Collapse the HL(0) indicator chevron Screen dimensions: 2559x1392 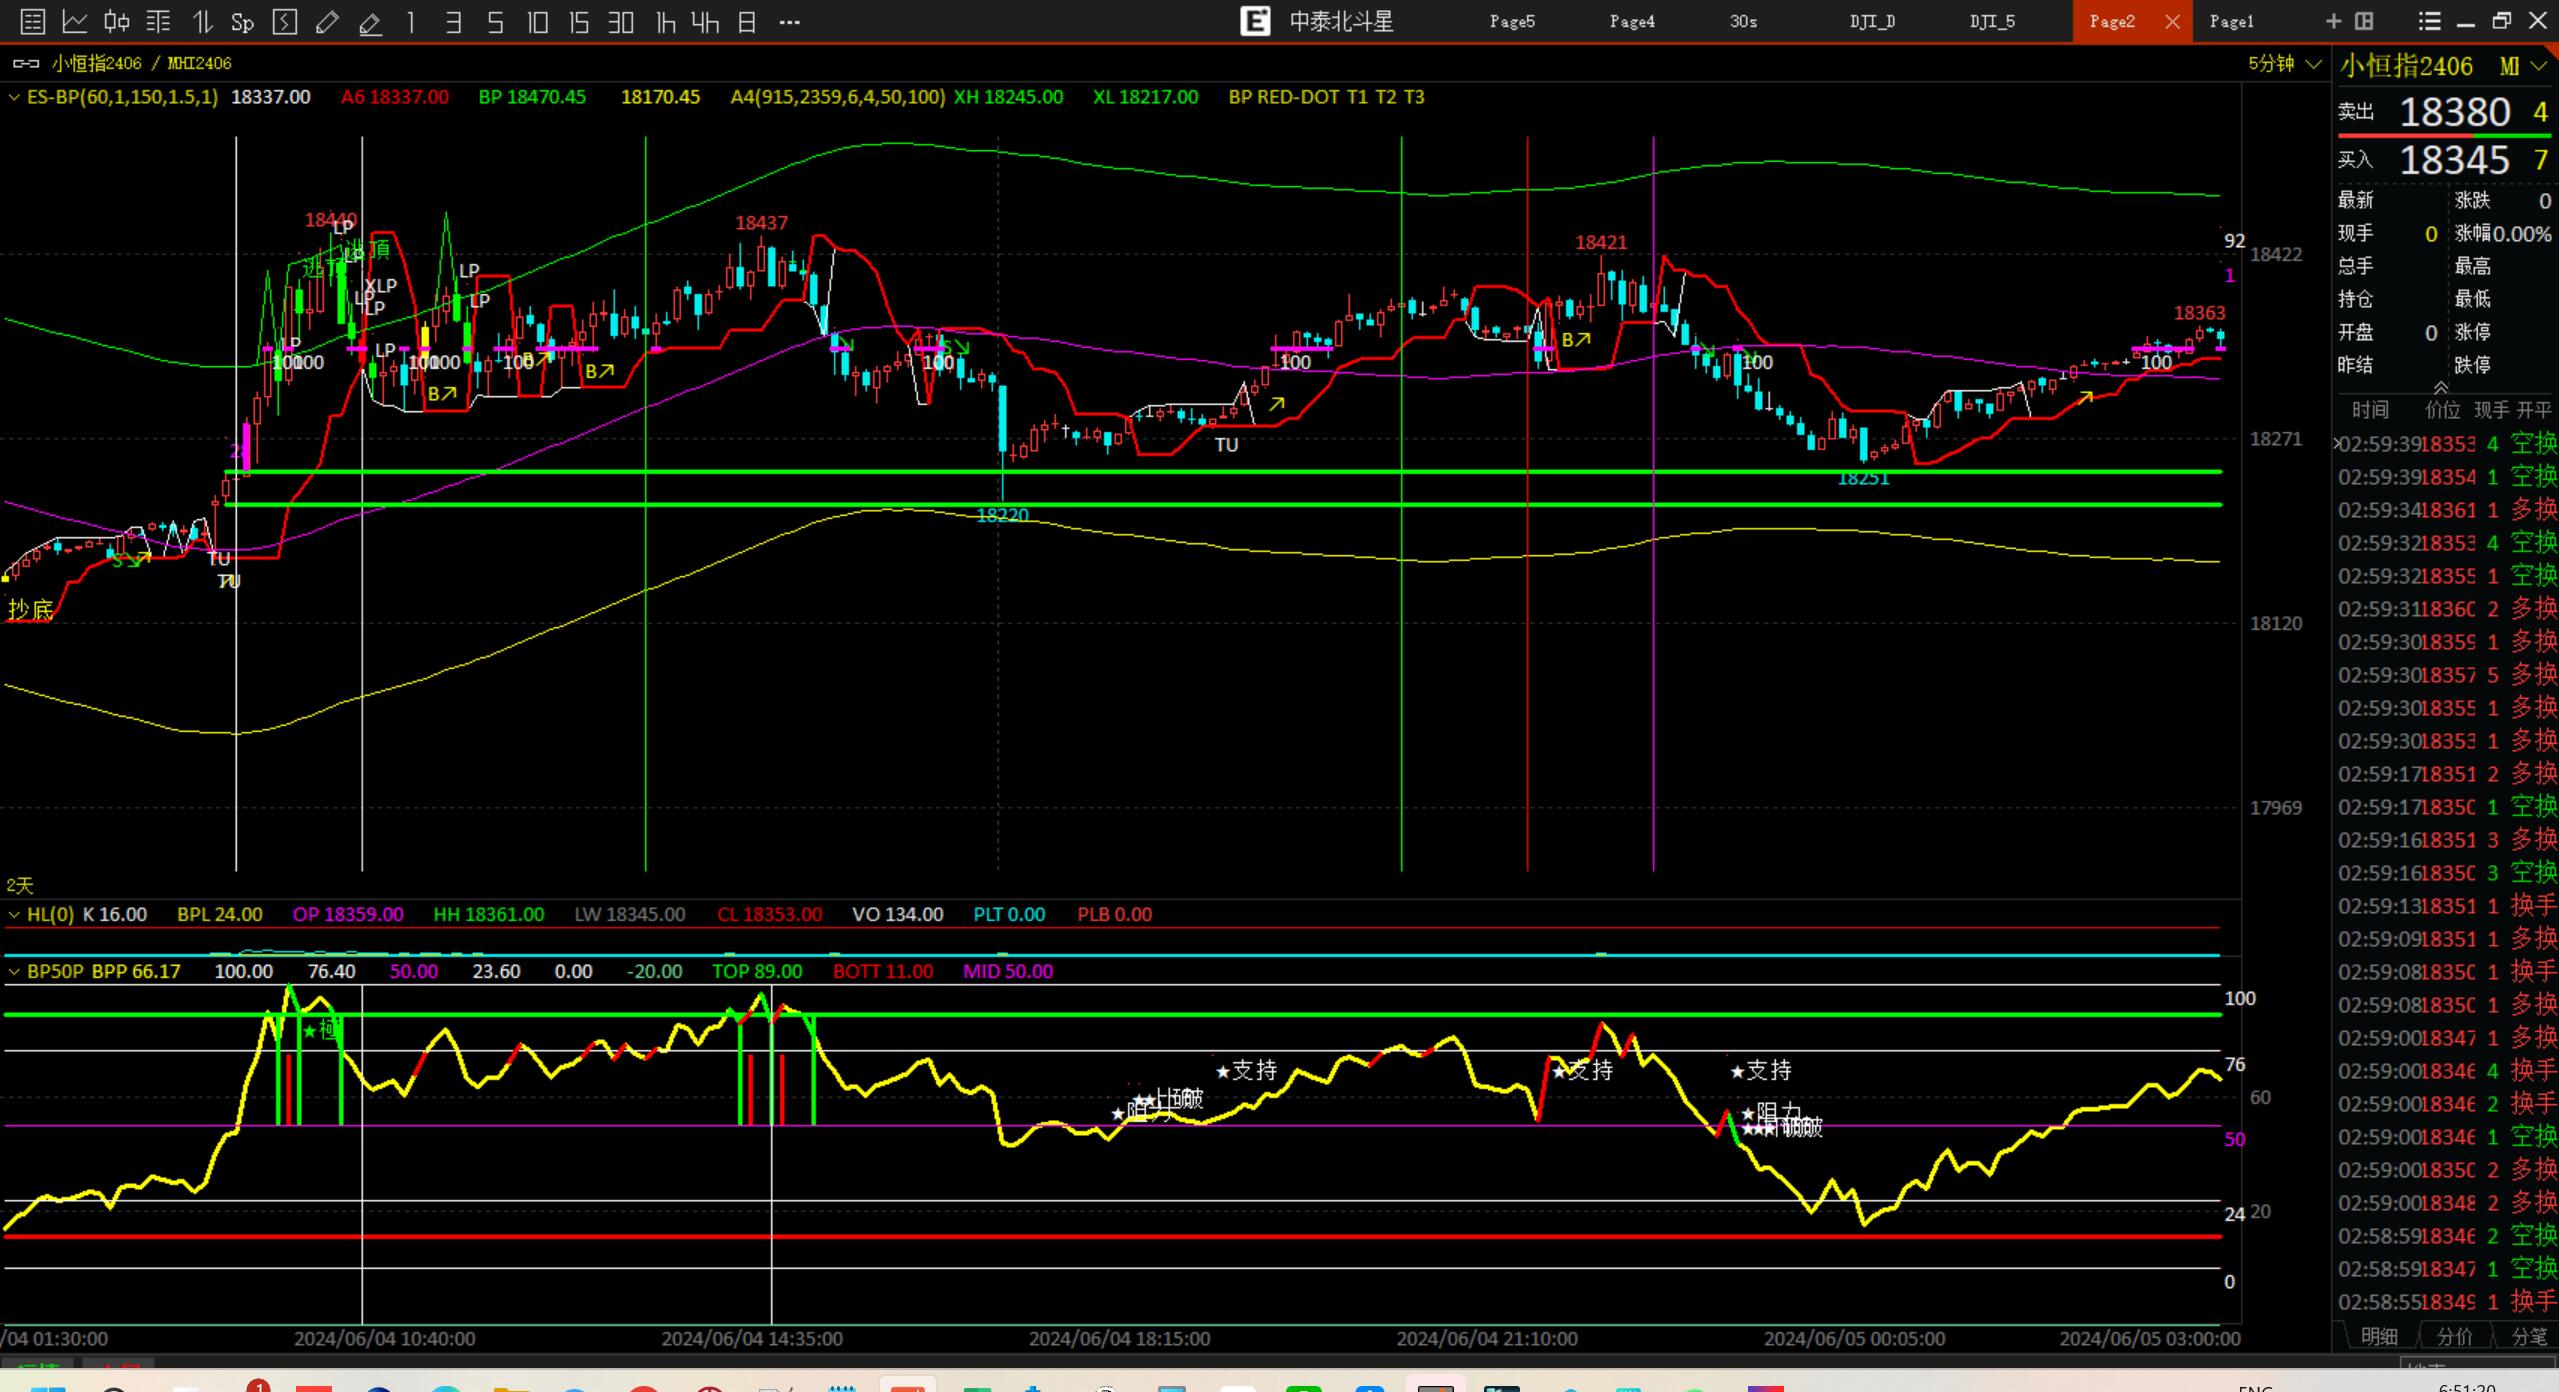[14, 914]
